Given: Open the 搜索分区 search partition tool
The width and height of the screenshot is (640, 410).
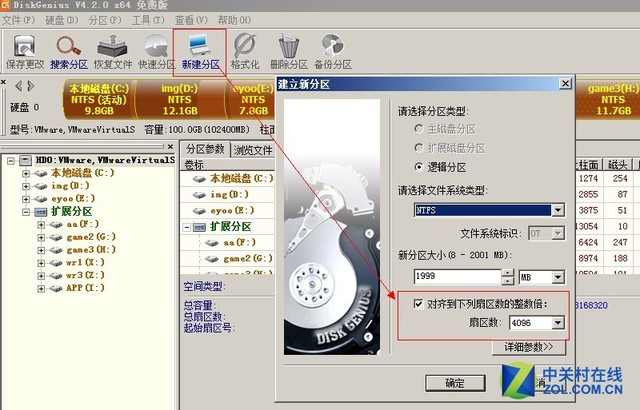Looking at the screenshot, I should coord(69,52).
